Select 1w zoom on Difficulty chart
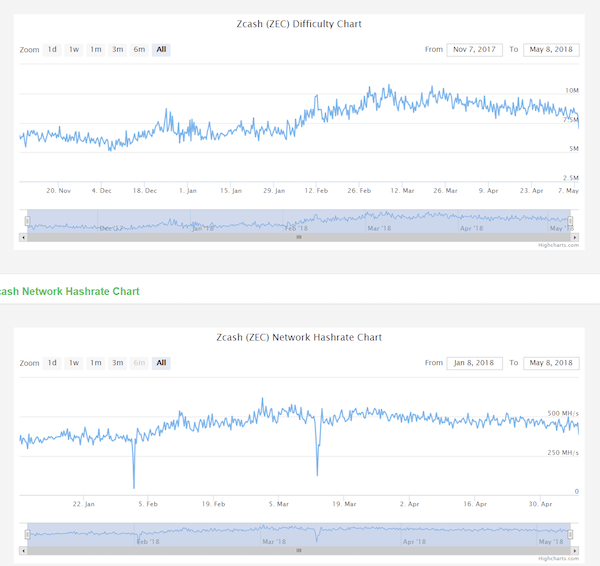 [x=74, y=50]
